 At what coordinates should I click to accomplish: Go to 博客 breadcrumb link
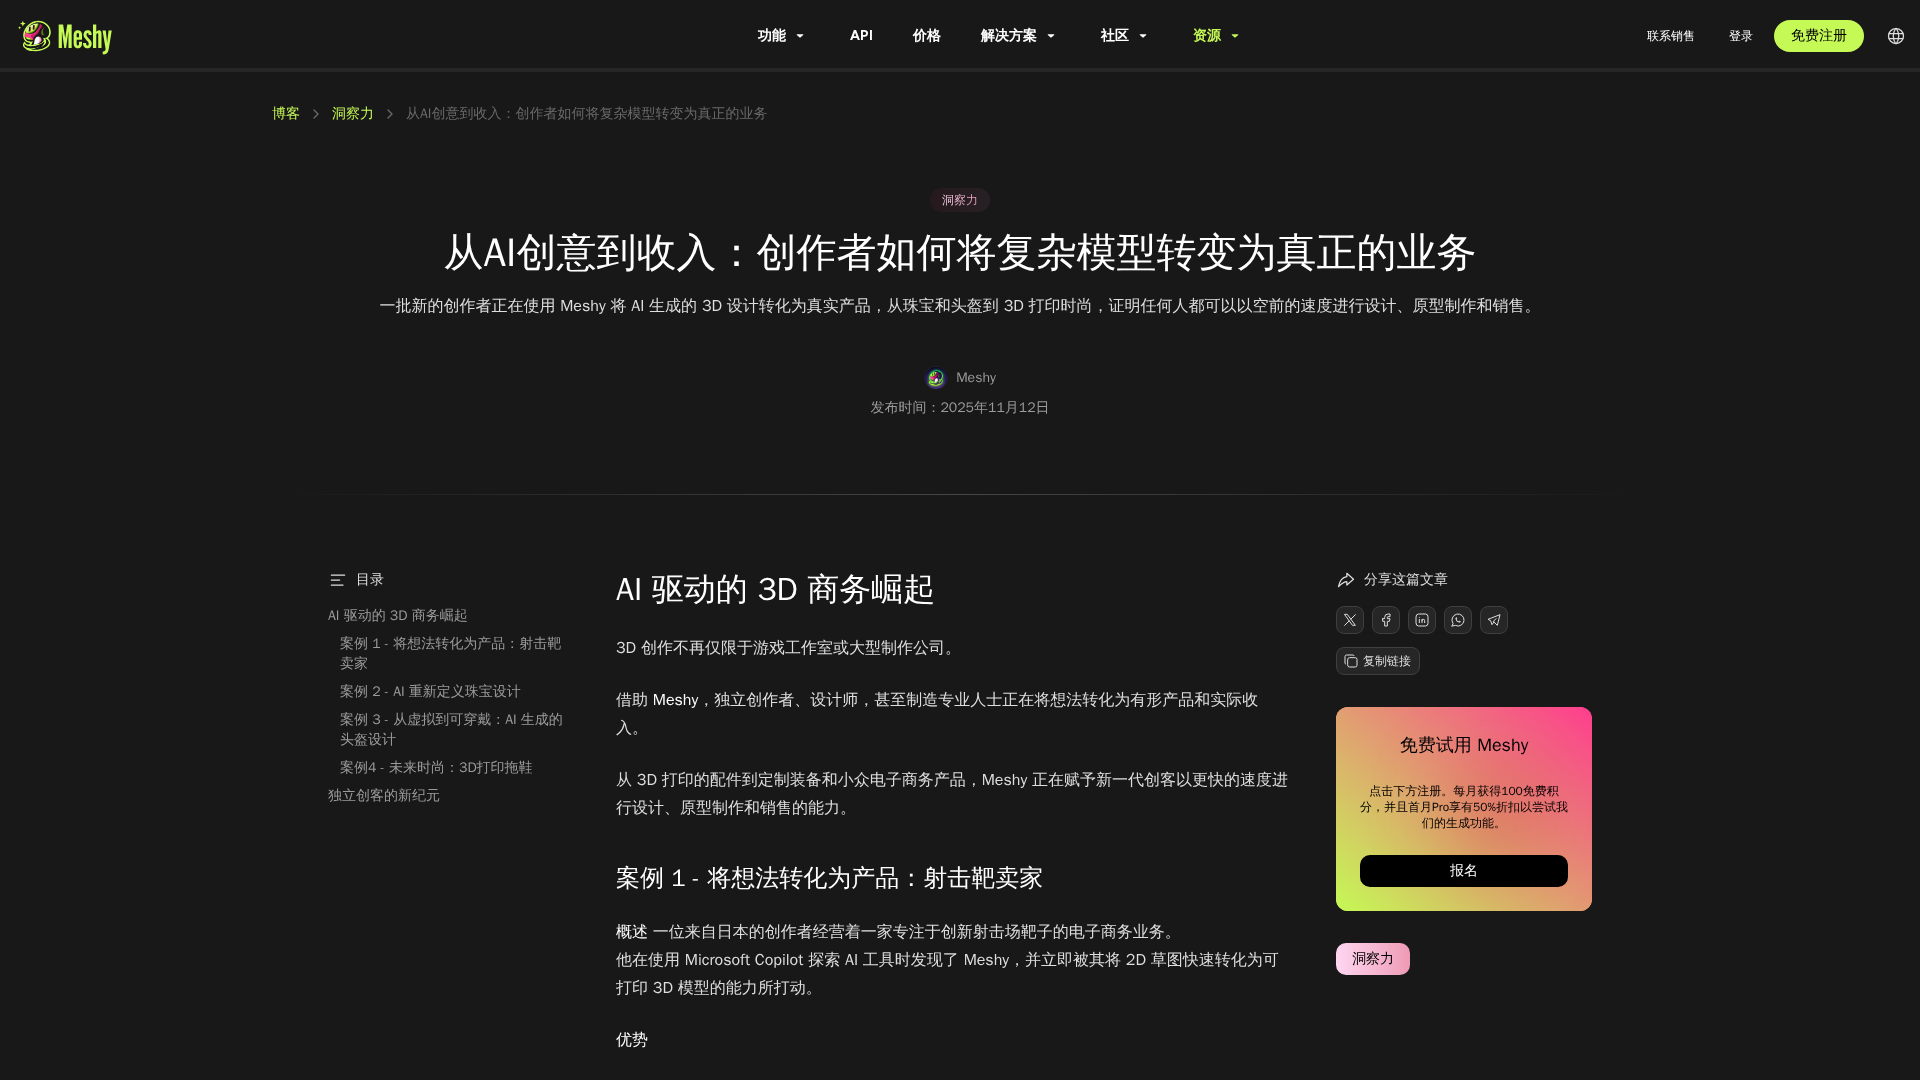285,114
